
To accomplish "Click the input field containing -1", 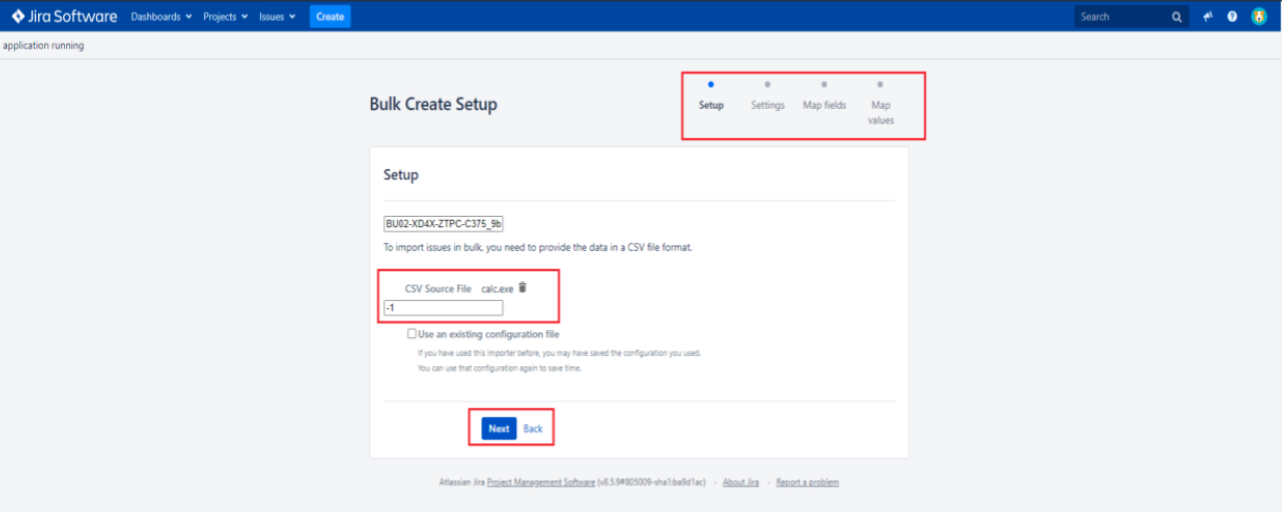I will 443,308.
